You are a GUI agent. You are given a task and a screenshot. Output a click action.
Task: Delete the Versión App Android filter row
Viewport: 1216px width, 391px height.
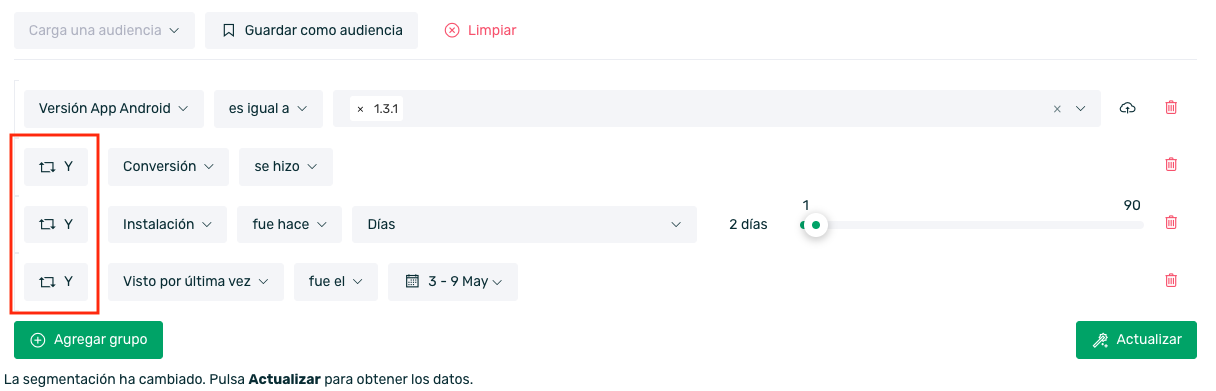[1171, 108]
